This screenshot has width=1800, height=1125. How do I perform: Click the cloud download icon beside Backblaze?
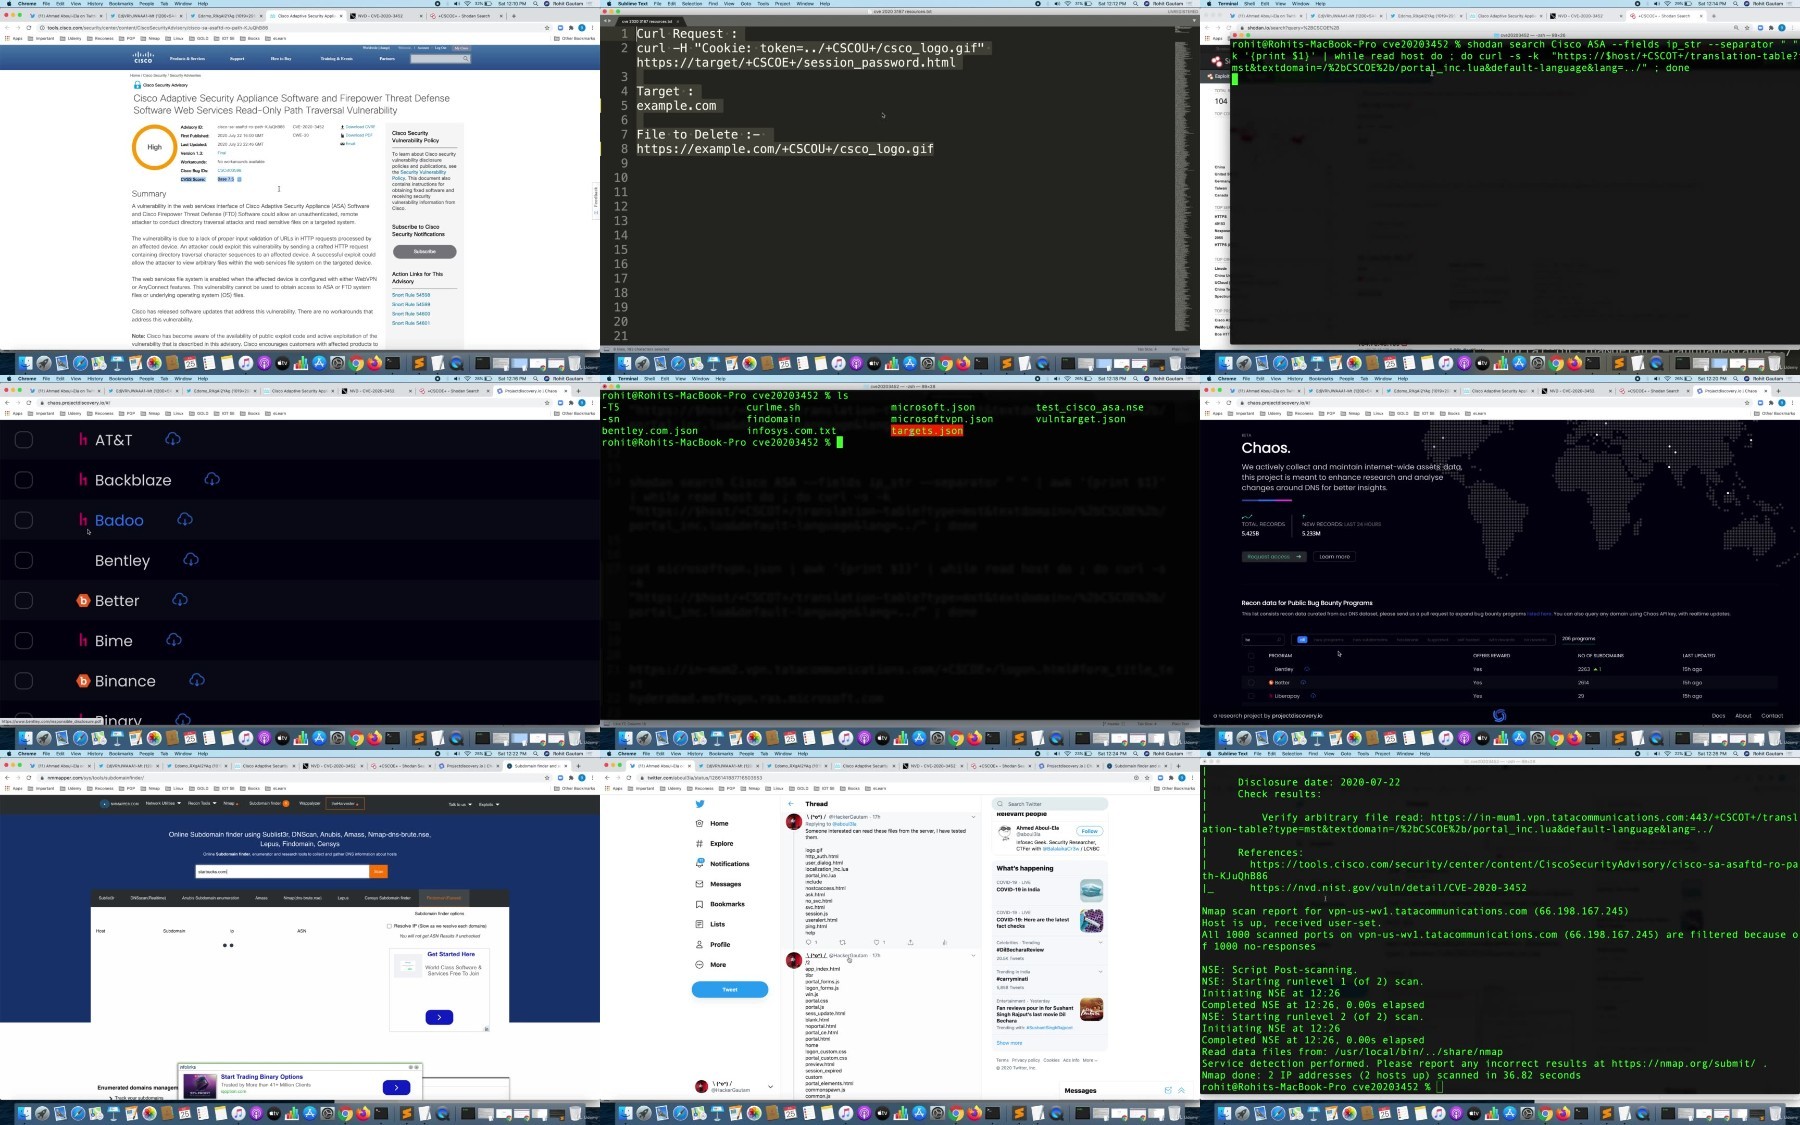pos(212,479)
